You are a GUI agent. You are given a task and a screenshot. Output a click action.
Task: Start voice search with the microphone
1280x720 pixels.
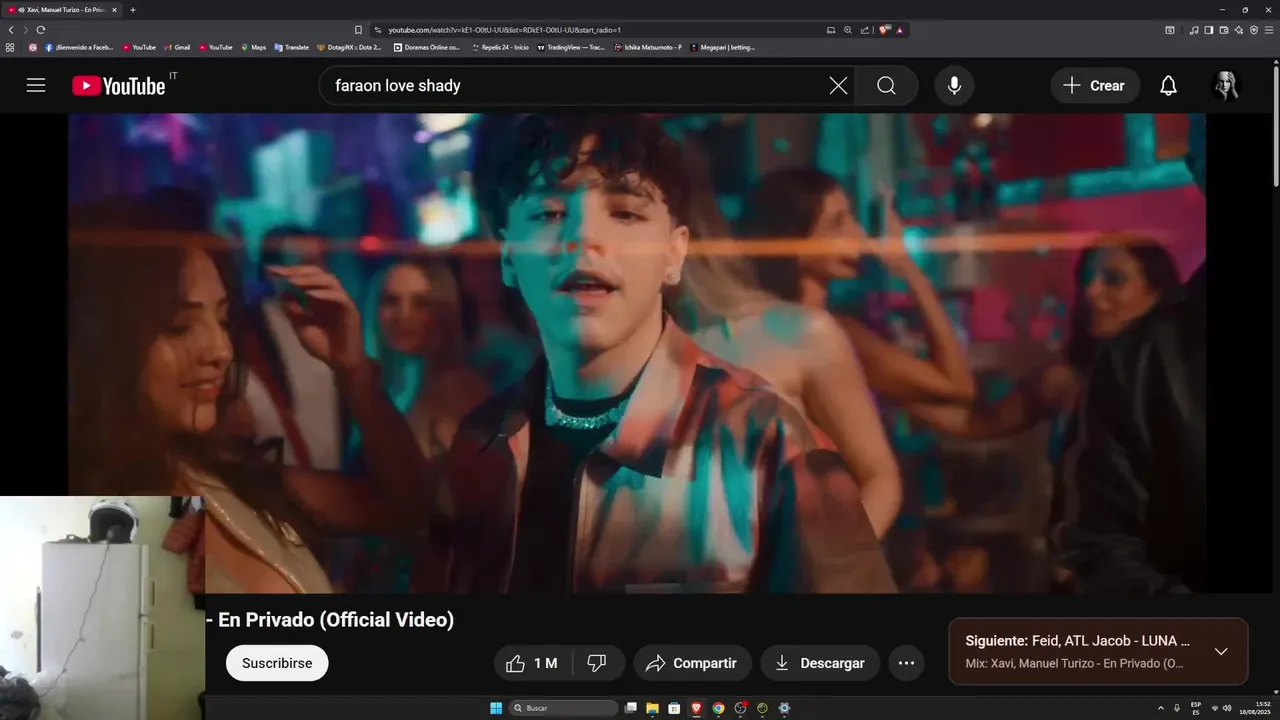(954, 85)
